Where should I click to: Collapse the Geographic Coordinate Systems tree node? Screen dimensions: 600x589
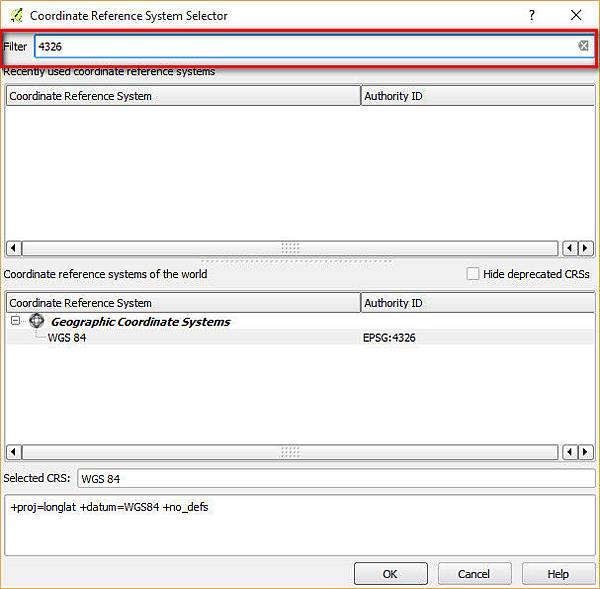coord(15,320)
